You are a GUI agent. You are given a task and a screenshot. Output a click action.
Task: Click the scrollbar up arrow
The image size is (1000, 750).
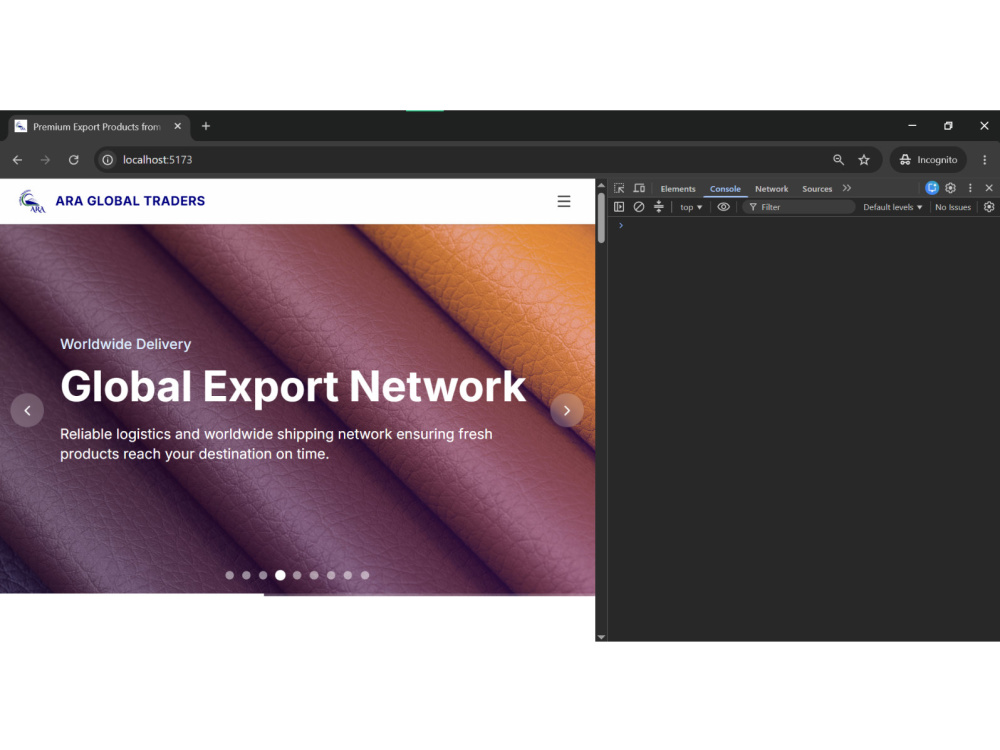click(x=601, y=185)
